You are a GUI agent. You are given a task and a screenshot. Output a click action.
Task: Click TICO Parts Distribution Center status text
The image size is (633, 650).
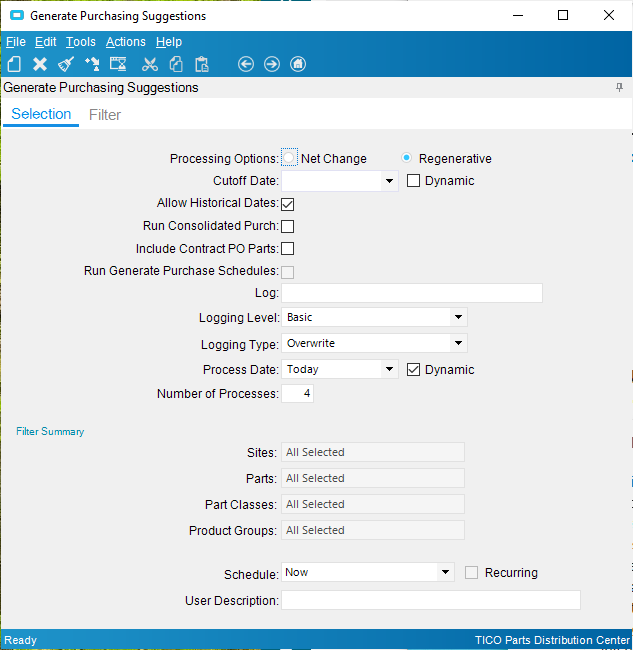pos(552,640)
